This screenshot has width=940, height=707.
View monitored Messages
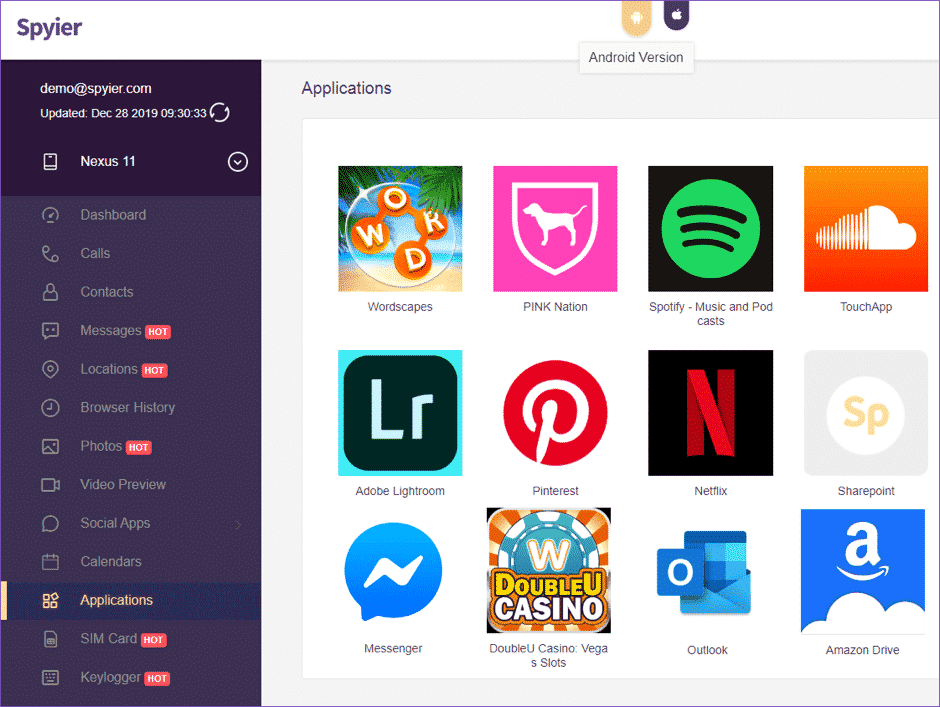point(107,330)
